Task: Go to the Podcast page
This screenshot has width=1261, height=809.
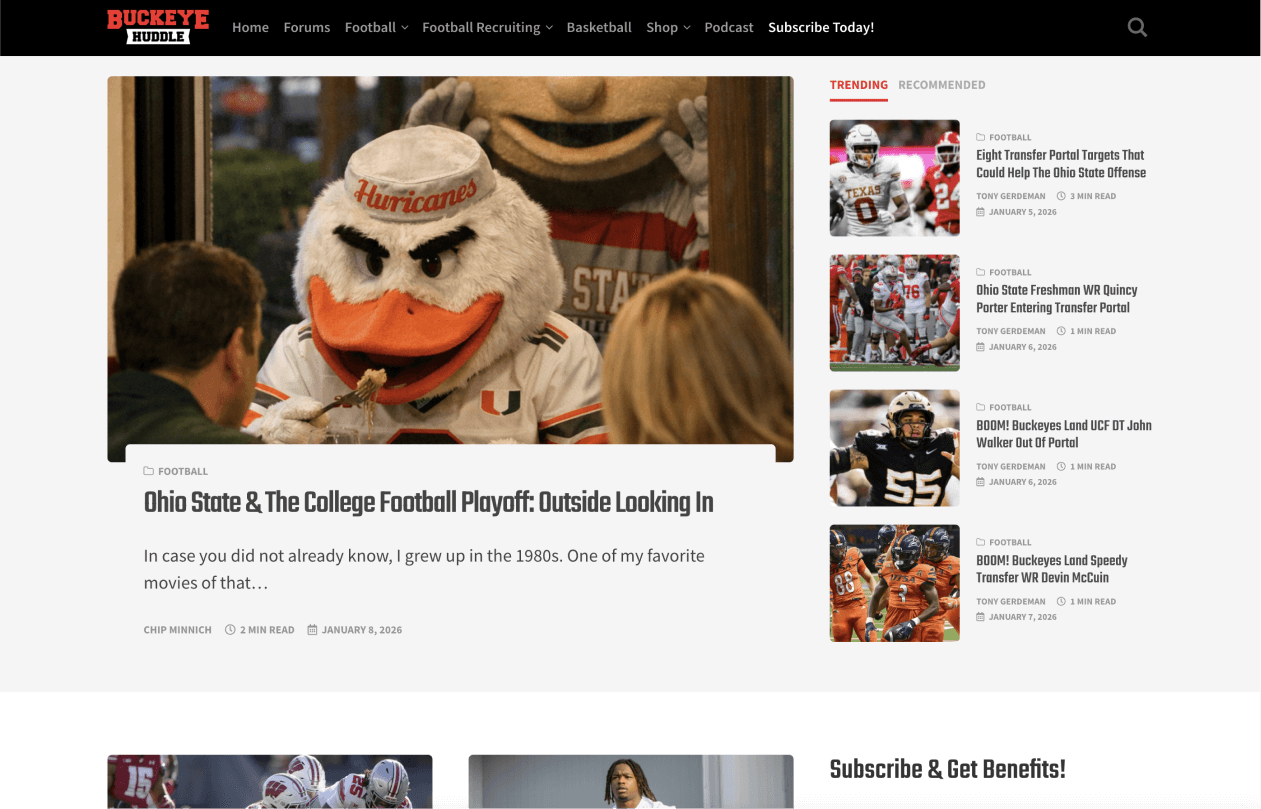Action: tap(729, 27)
